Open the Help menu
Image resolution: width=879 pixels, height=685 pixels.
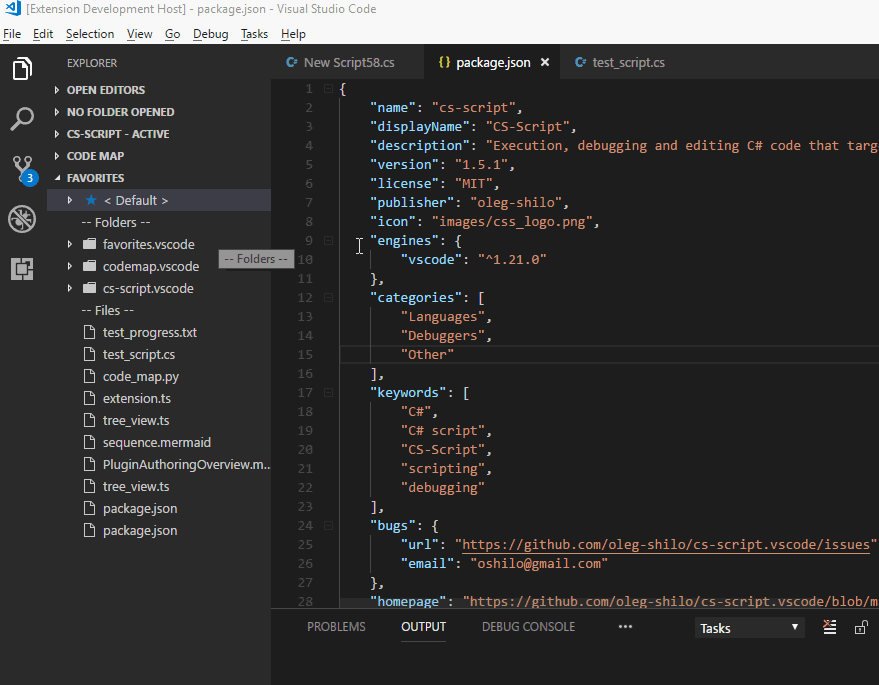[x=293, y=34]
